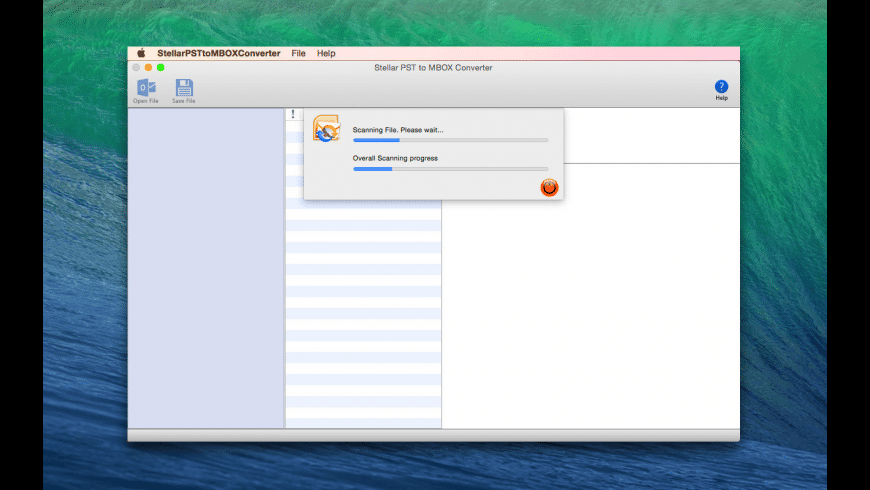Click the window title 'Stellar PST to MBOX Converter'
870x490 pixels.
coord(433,68)
